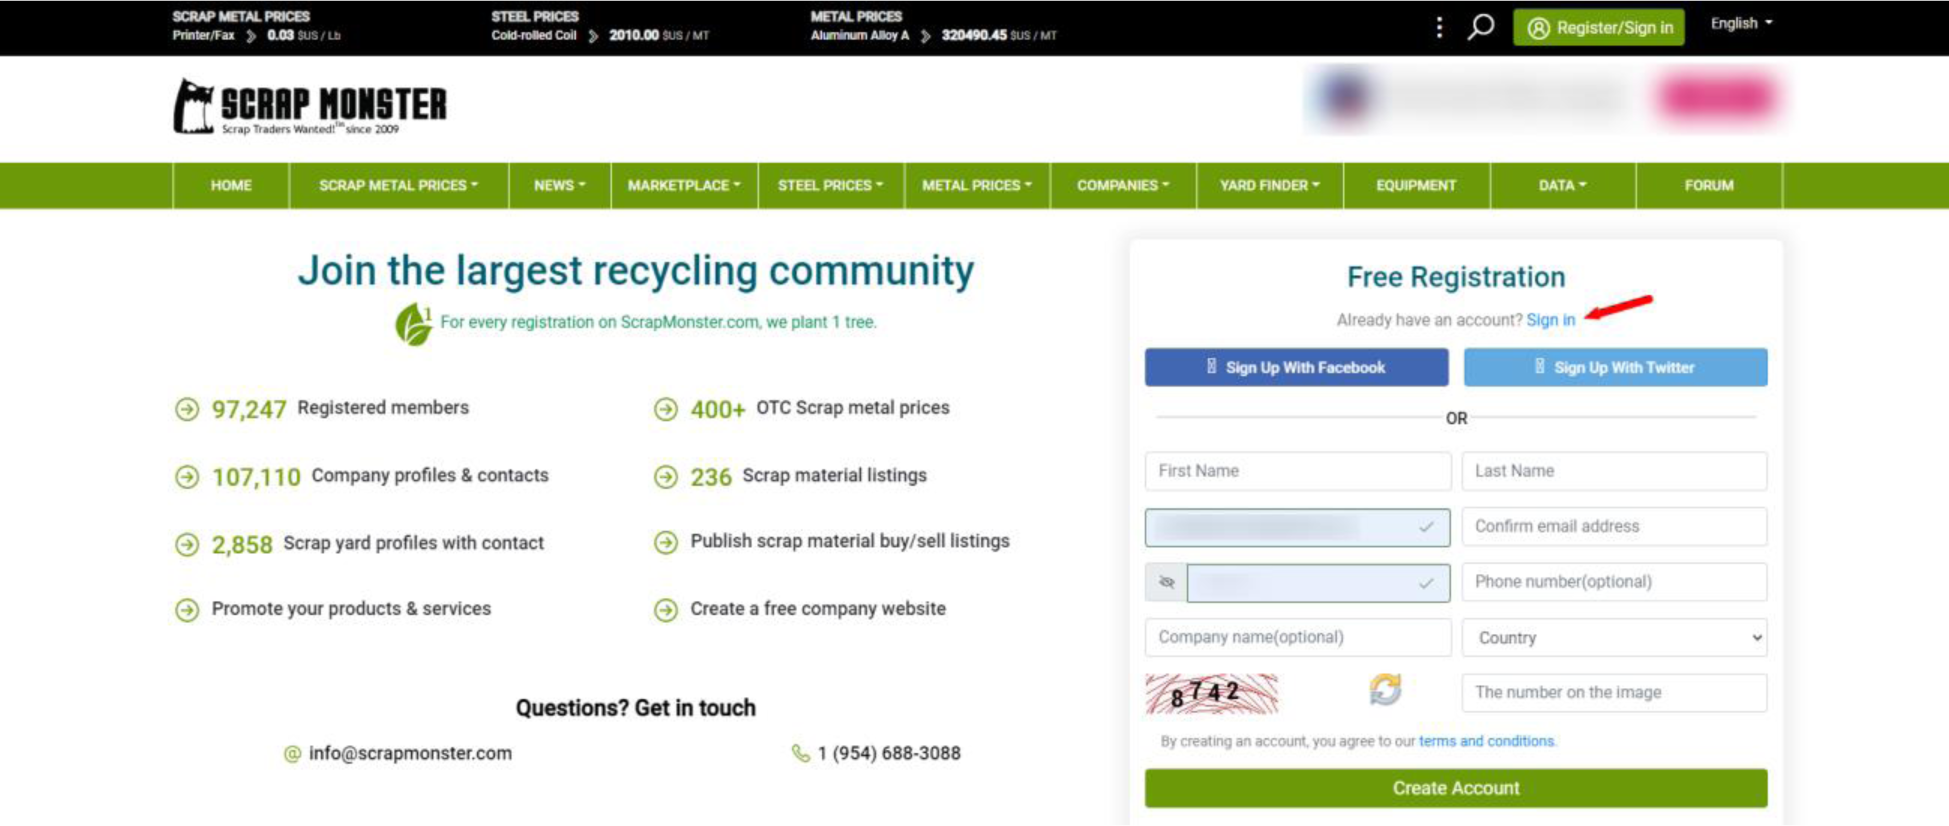Expand the English language selector
The image size is (1949, 826).
click(x=1741, y=23)
